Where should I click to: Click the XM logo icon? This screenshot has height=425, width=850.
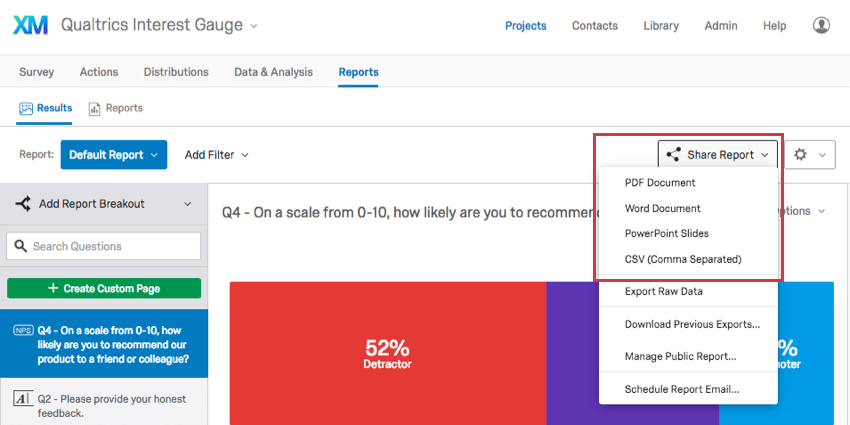30,25
